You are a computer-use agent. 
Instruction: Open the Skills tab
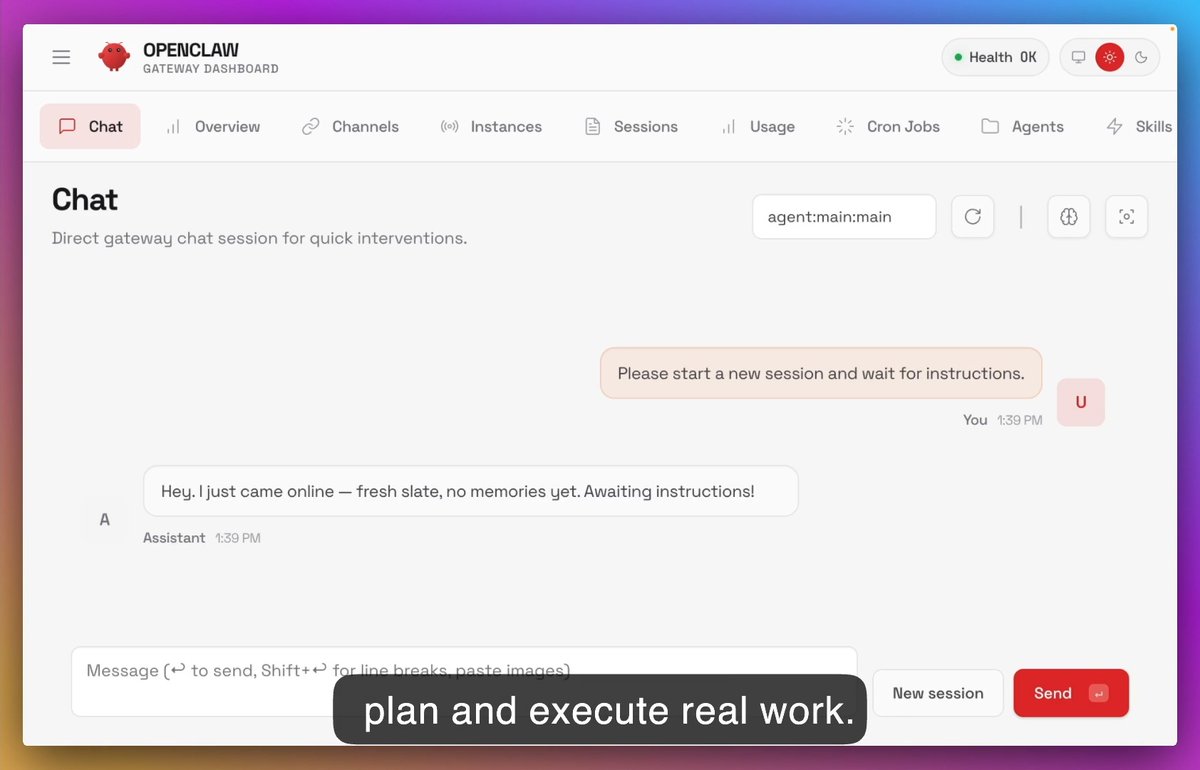[1139, 126]
